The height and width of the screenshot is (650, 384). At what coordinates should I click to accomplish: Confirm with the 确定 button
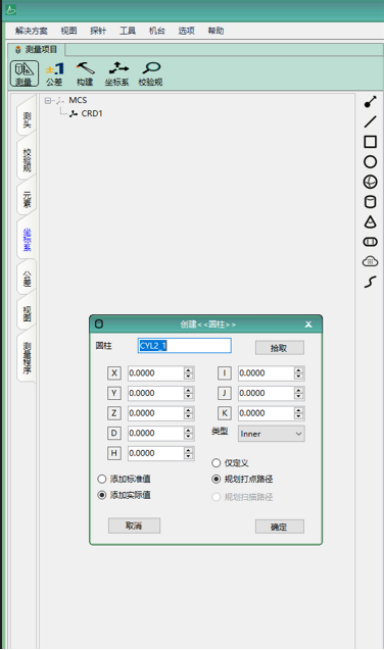point(279,526)
